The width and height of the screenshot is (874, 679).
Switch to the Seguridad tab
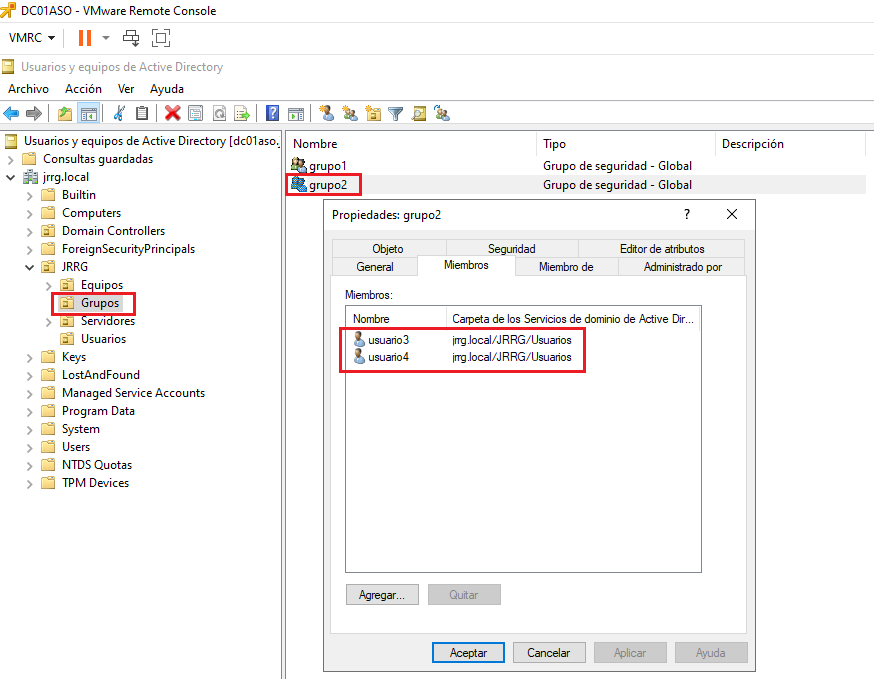tap(512, 249)
